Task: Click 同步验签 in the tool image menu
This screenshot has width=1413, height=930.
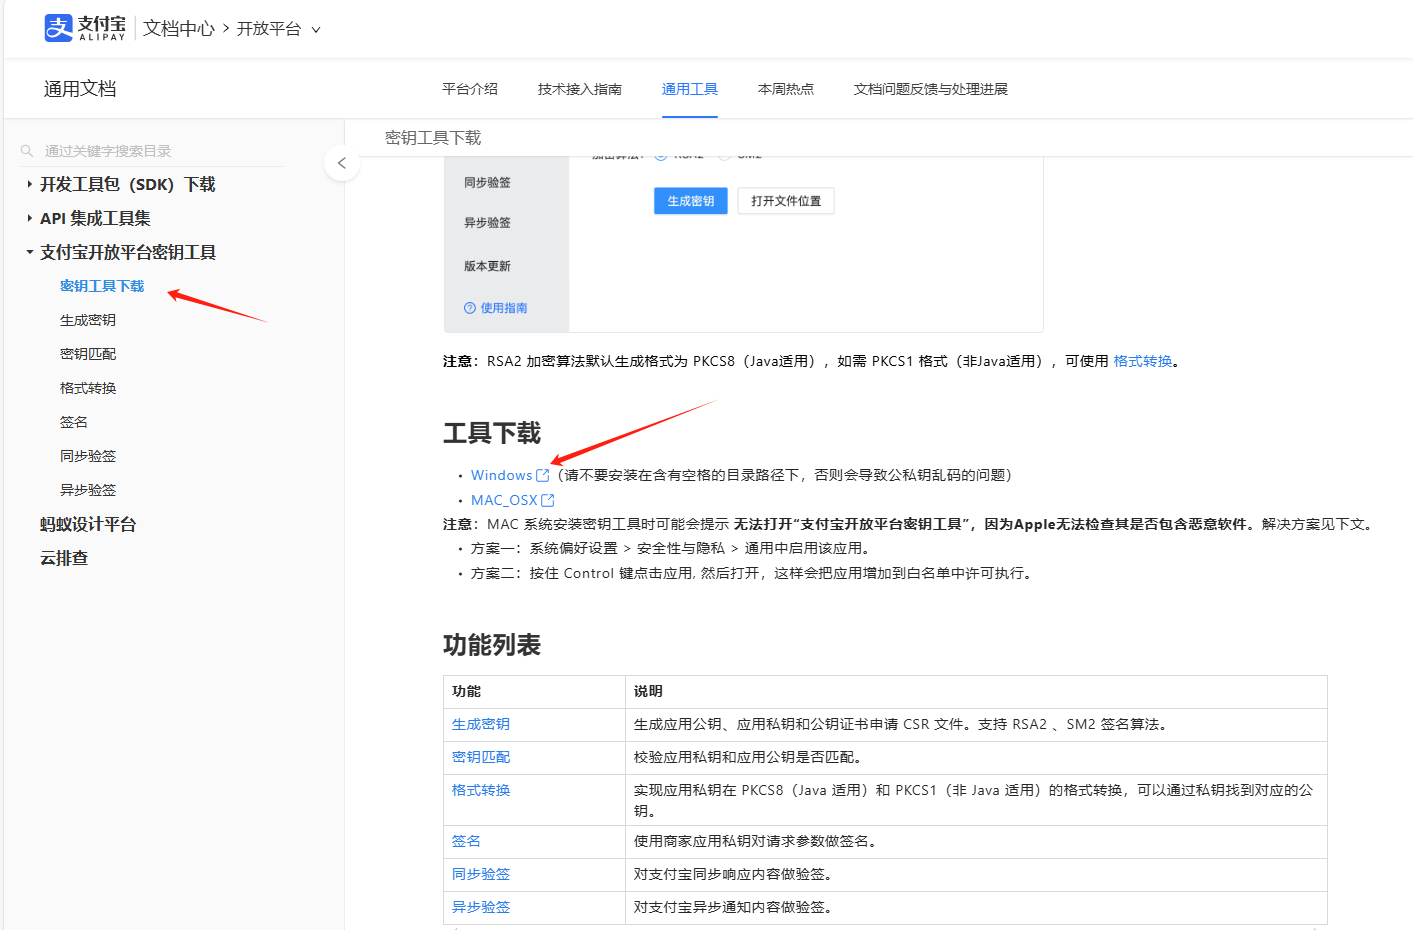Action: pos(487,182)
